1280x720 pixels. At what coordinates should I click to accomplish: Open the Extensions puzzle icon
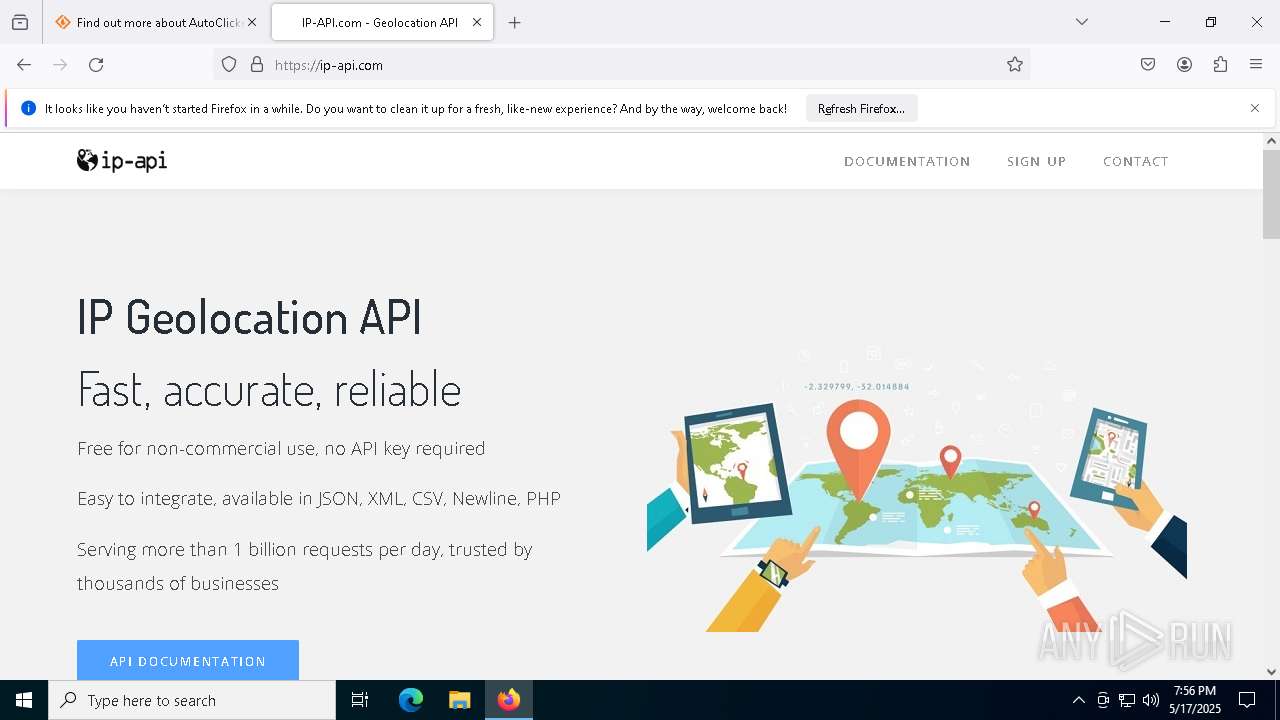1220,65
